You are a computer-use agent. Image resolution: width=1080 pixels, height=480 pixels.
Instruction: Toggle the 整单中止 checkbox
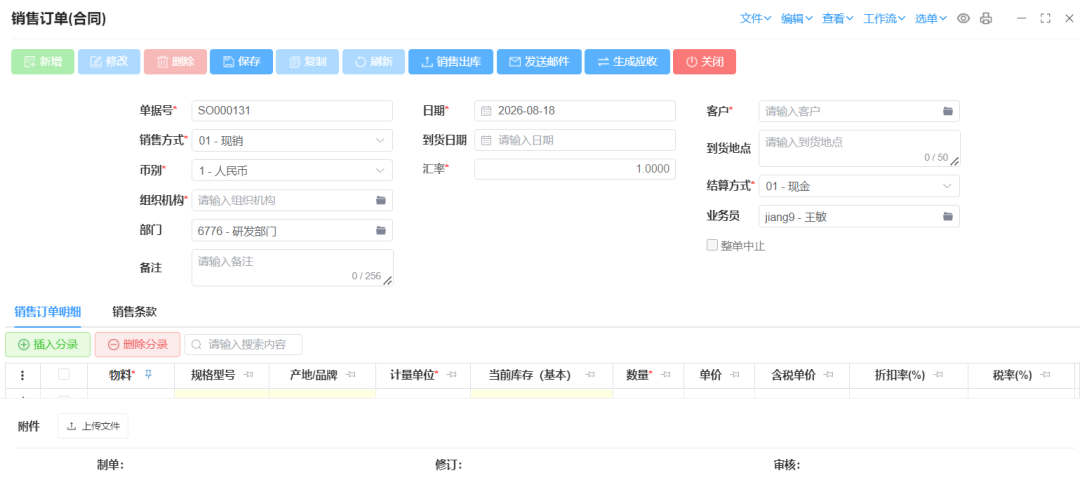712,245
